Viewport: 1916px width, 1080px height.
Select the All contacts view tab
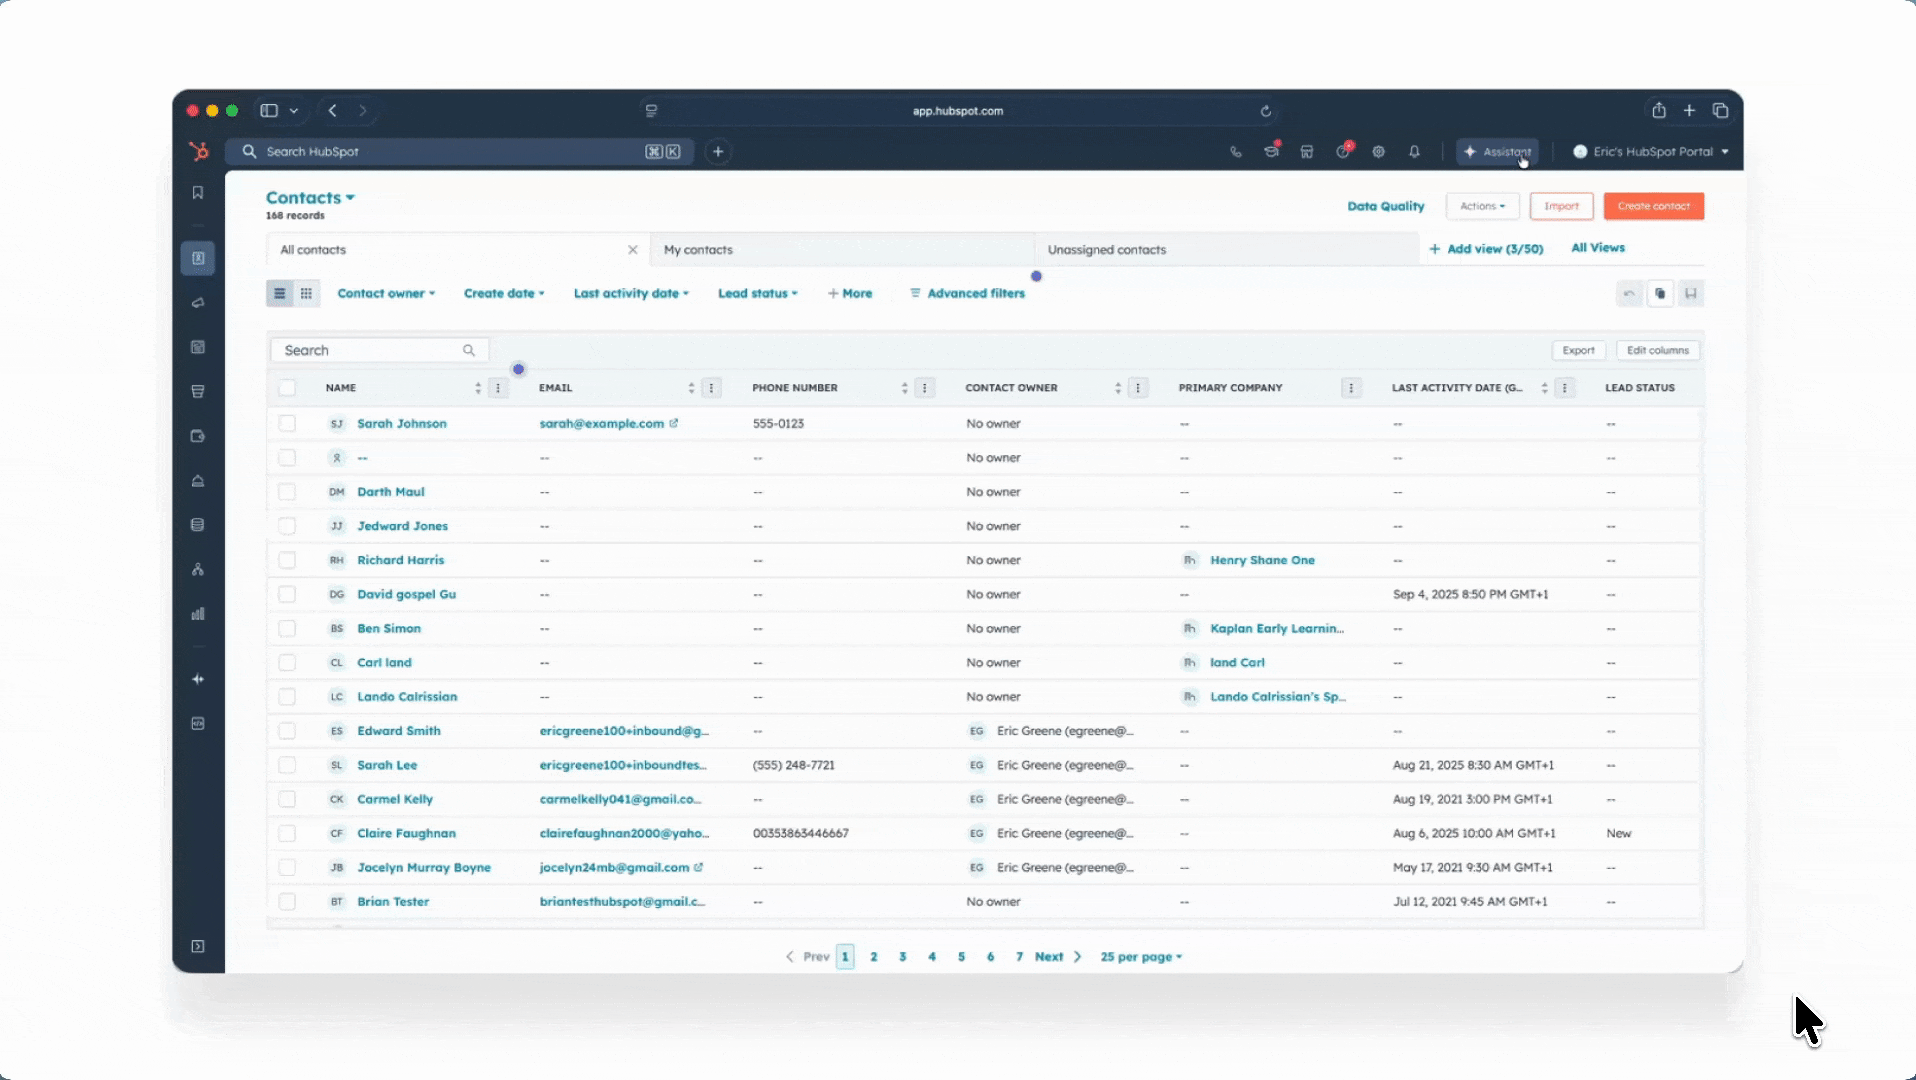458,250
